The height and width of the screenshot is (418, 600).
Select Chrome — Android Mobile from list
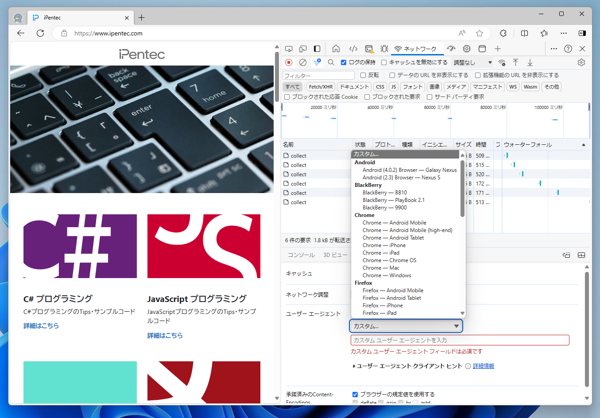393,223
